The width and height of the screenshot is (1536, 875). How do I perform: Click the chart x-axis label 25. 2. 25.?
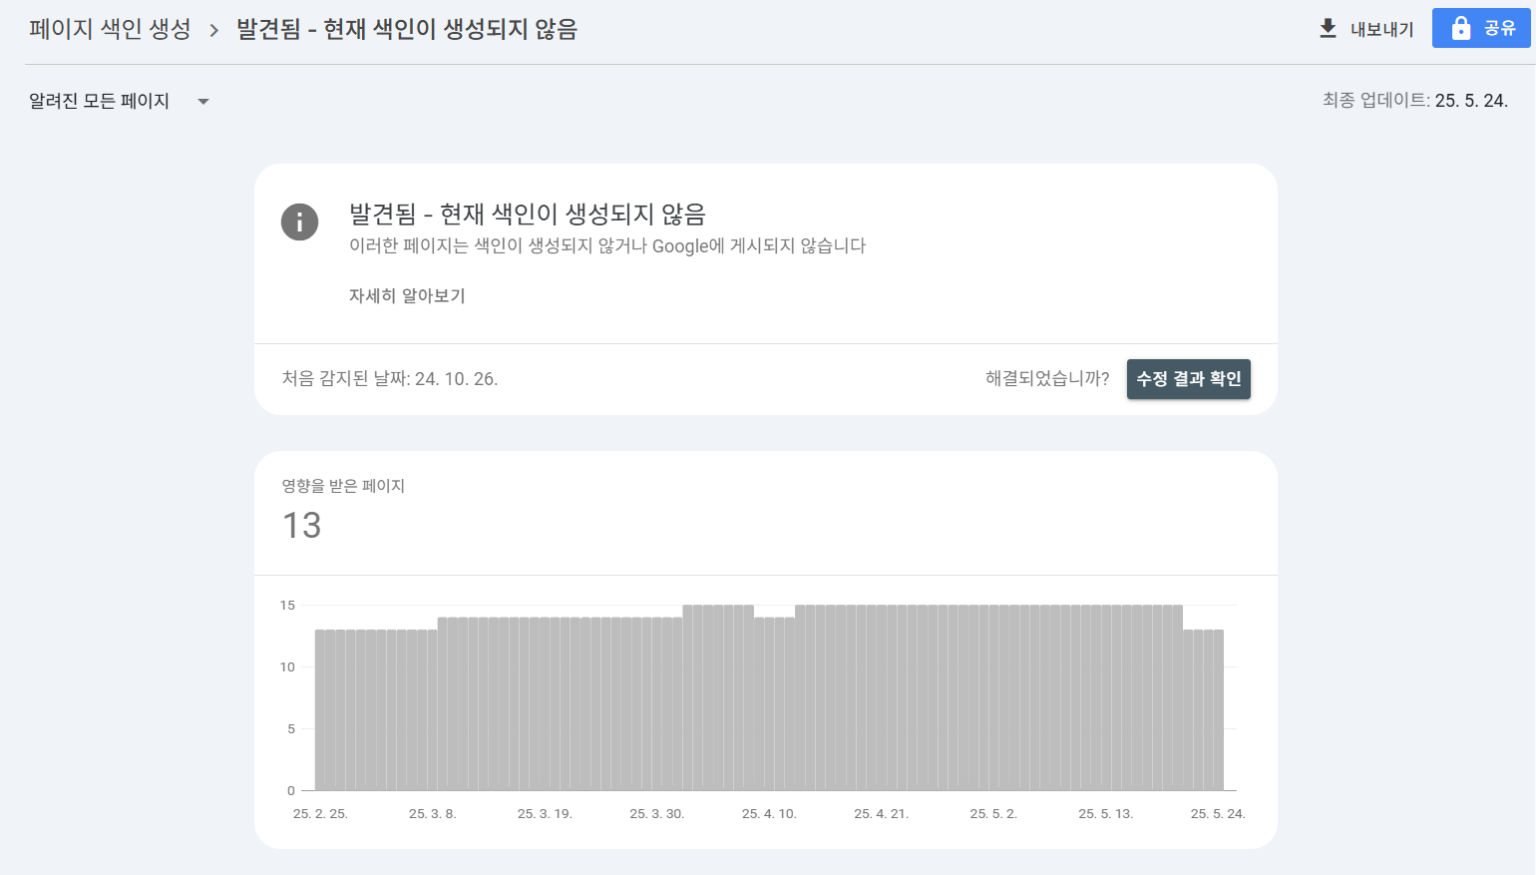point(320,814)
